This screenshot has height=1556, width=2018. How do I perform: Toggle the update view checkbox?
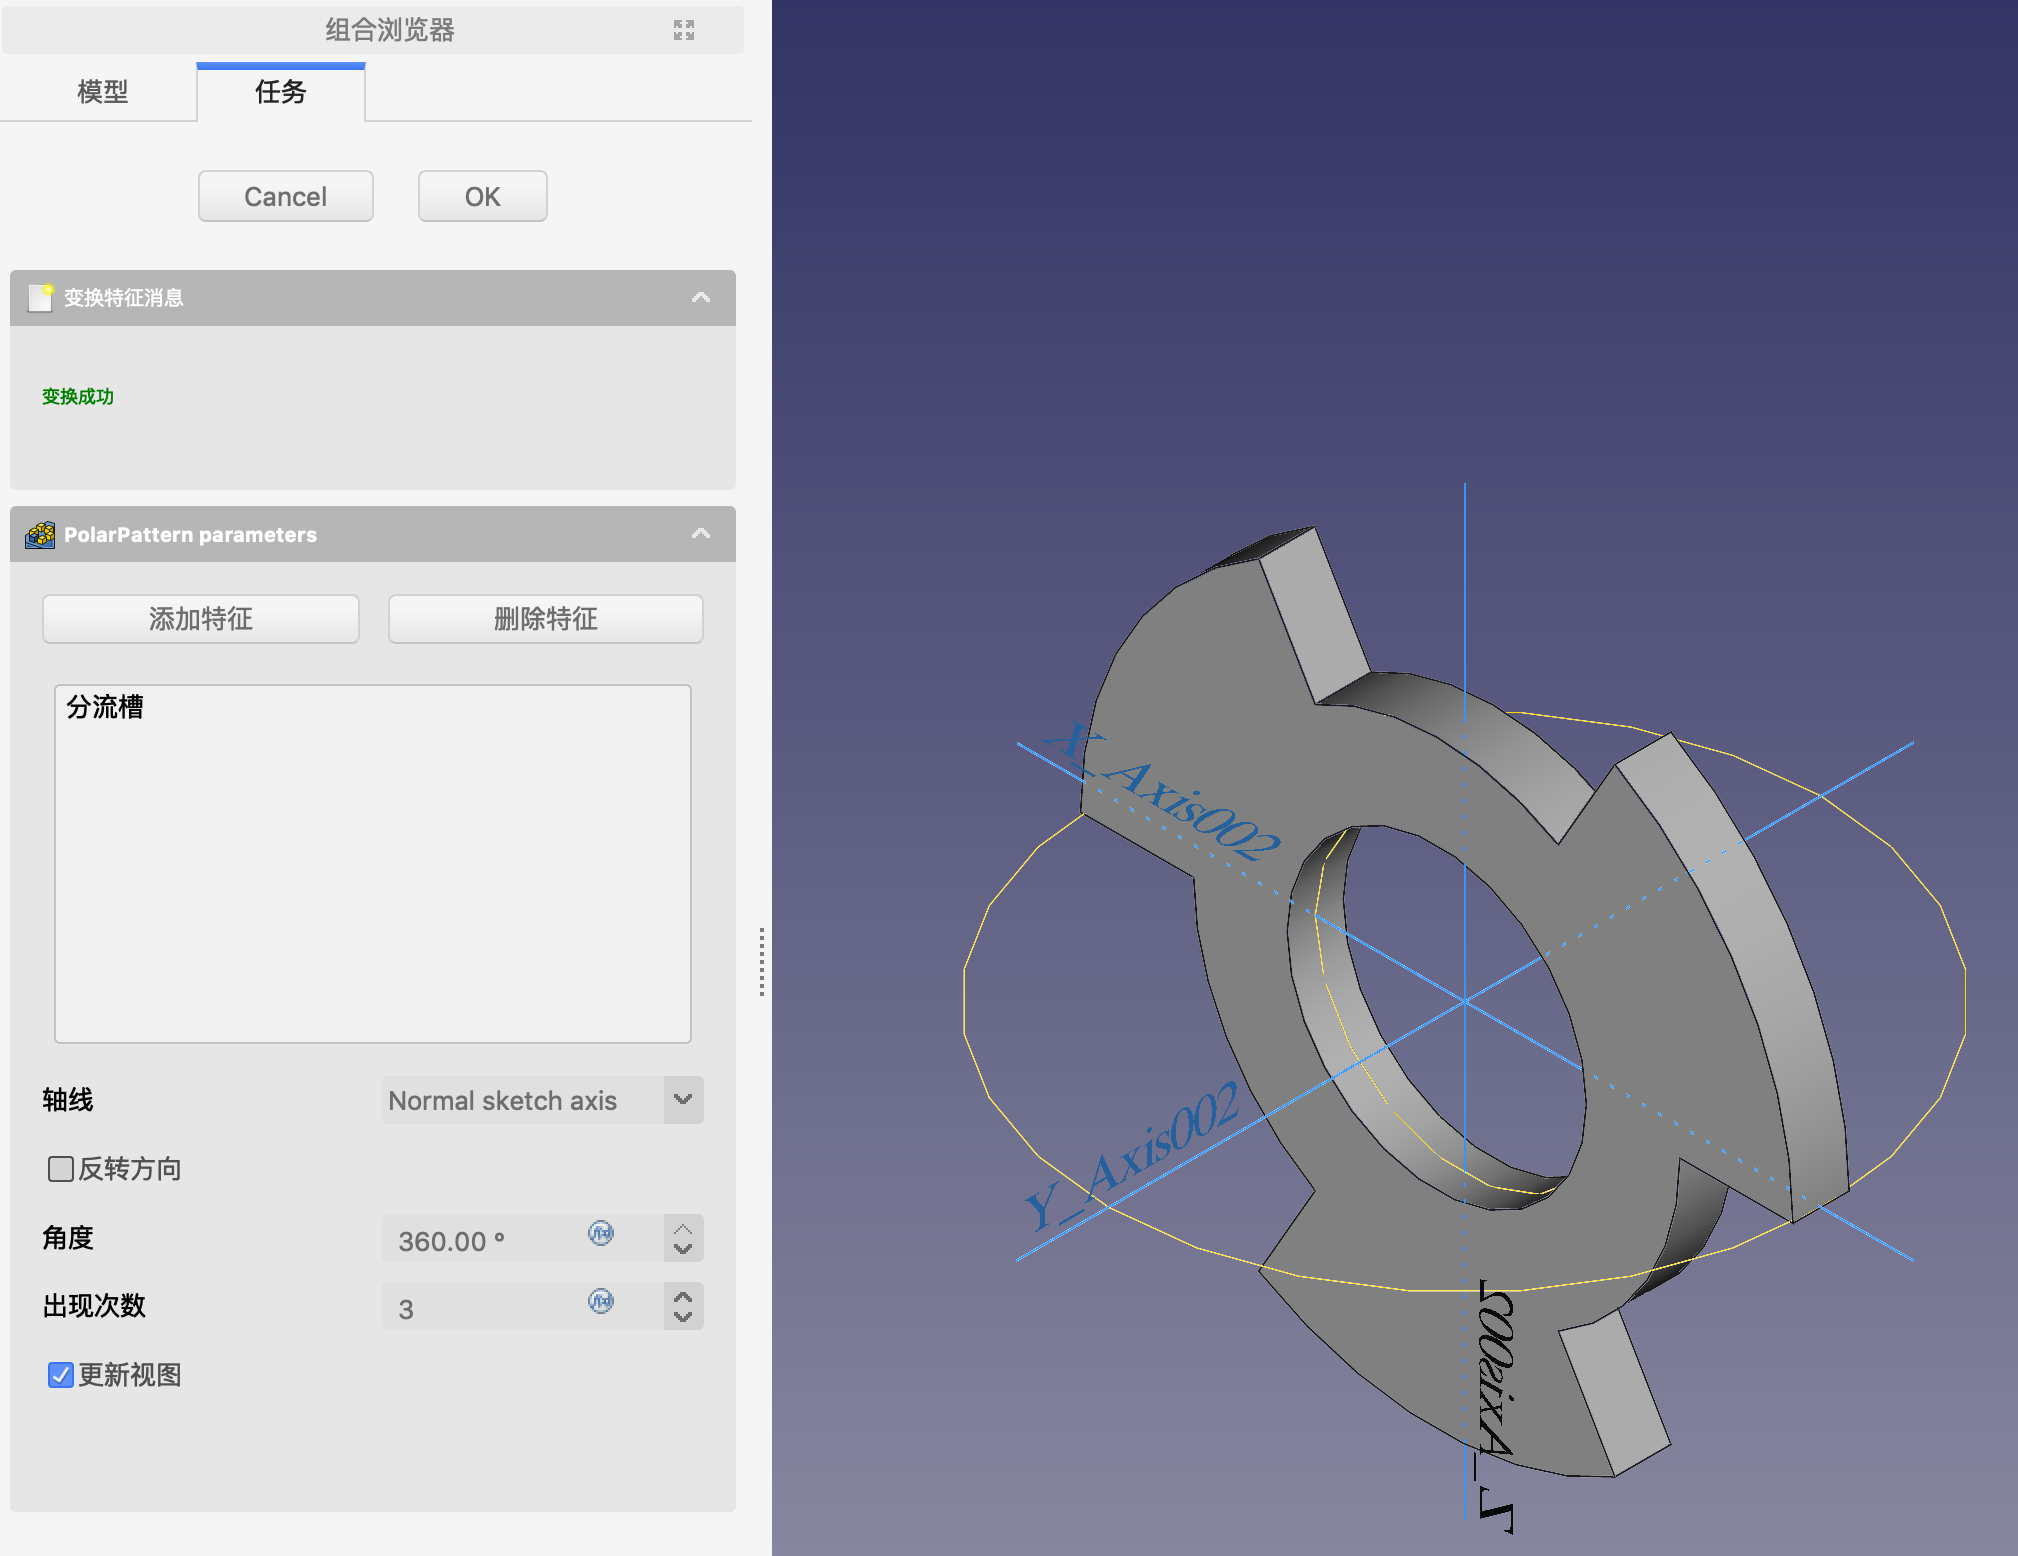pyautogui.click(x=61, y=1375)
